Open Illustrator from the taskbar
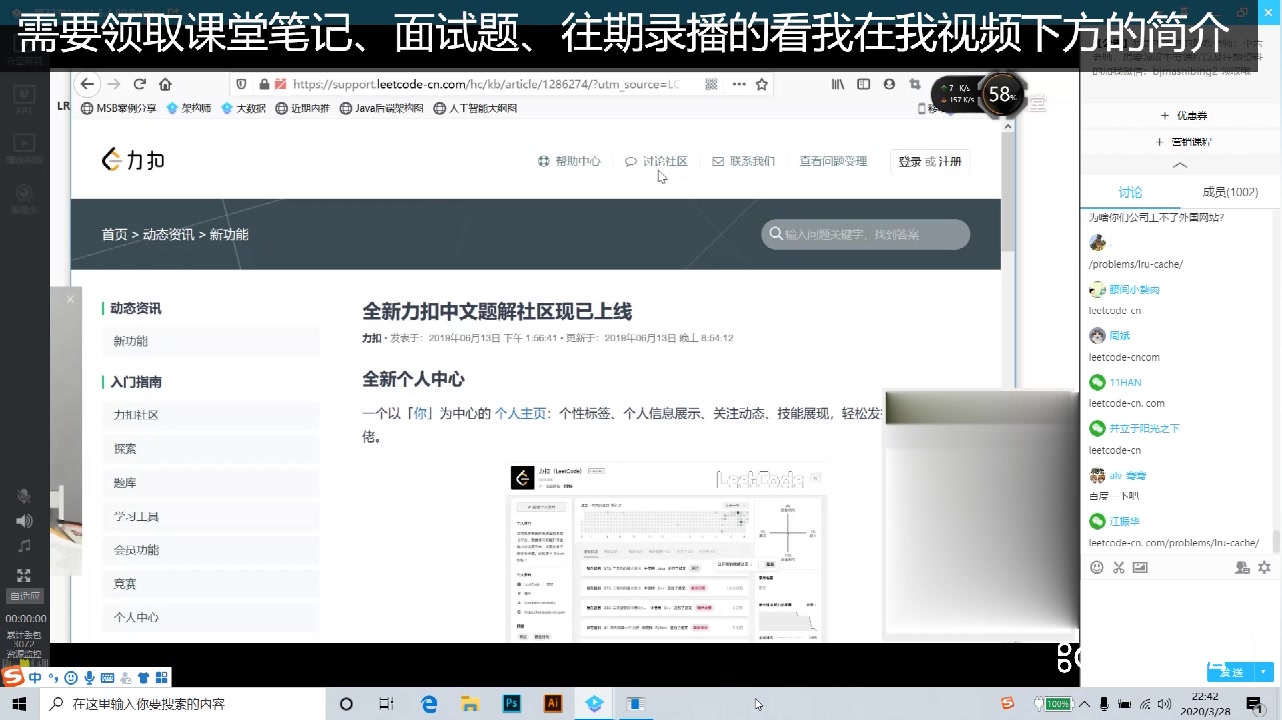This screenshot has height=720, width=1282. (553, 704)
